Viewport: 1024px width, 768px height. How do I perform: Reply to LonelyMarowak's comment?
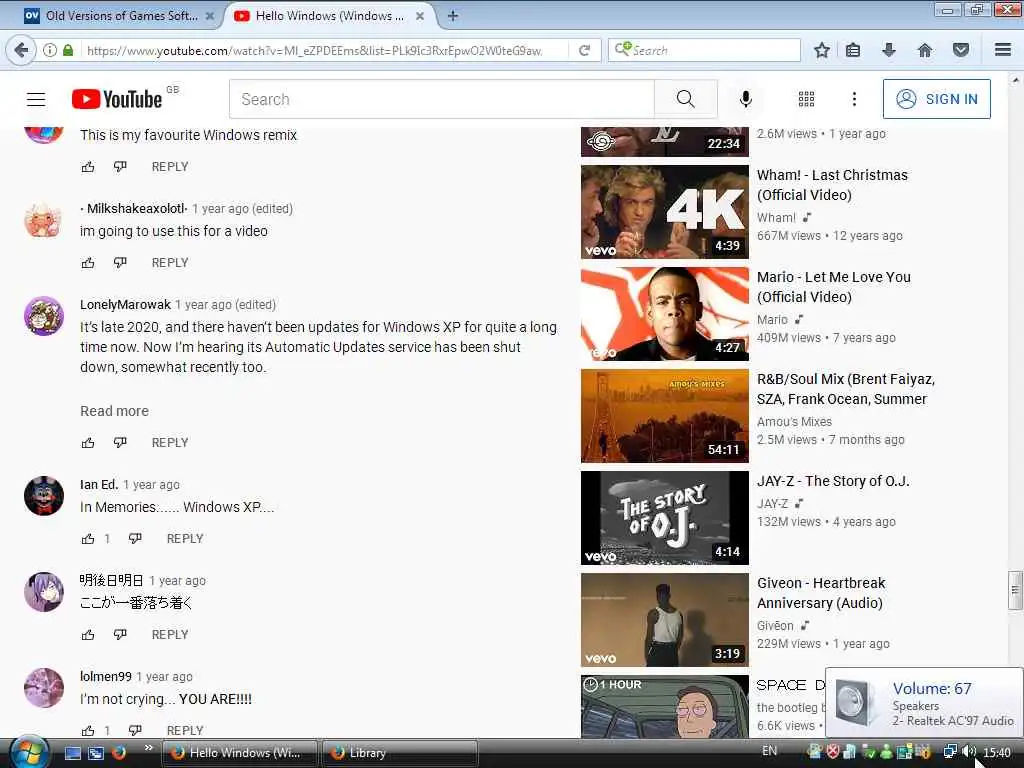point(170,443)
